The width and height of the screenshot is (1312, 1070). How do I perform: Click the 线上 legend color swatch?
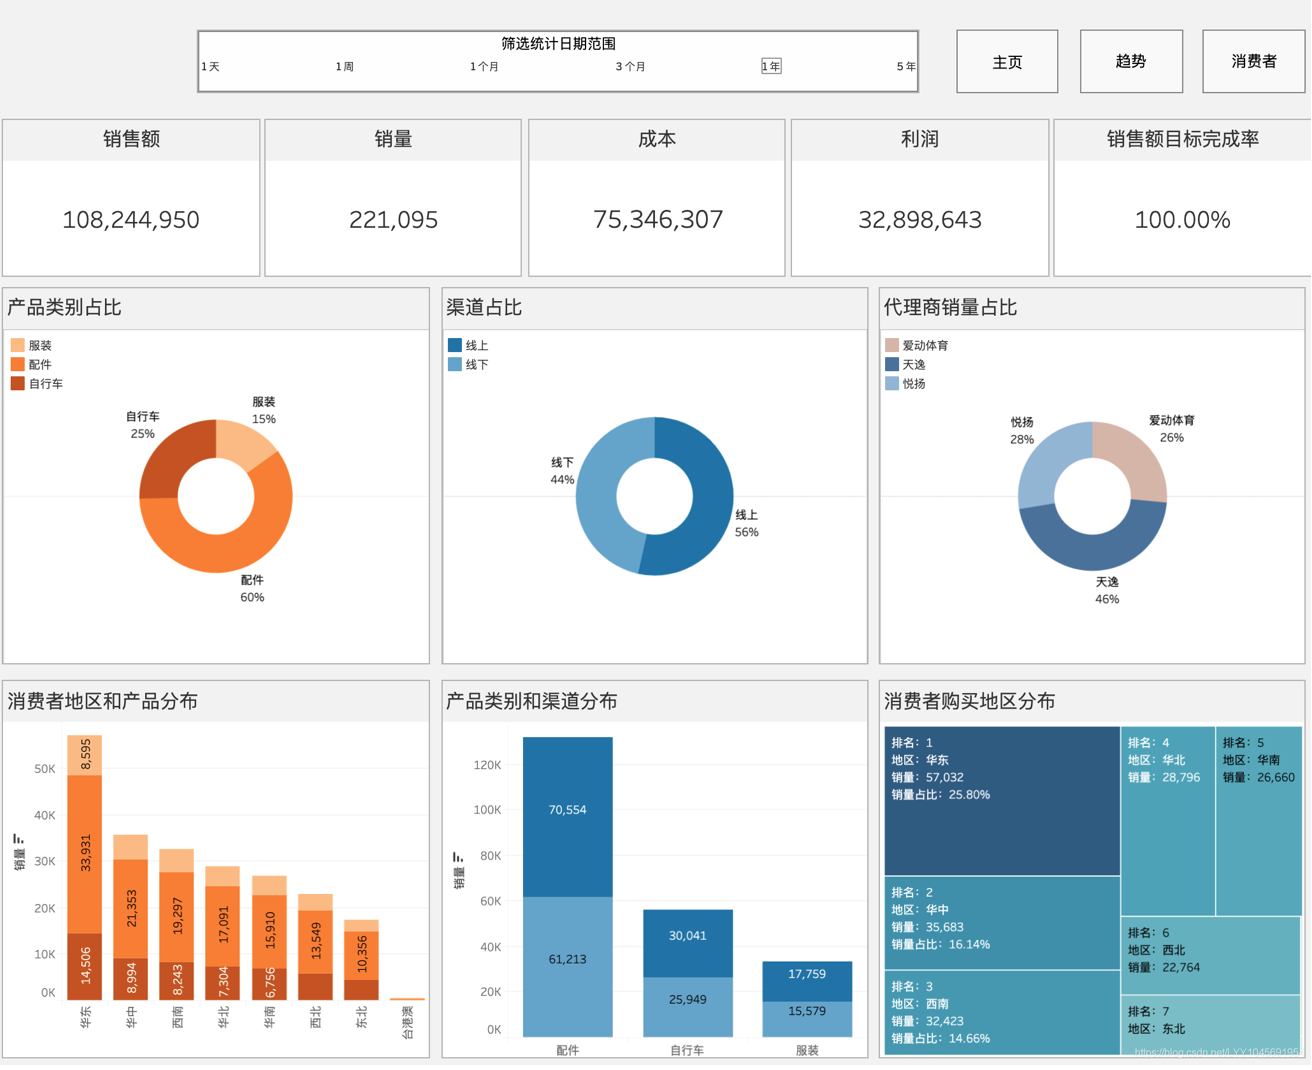coord(455,345)
